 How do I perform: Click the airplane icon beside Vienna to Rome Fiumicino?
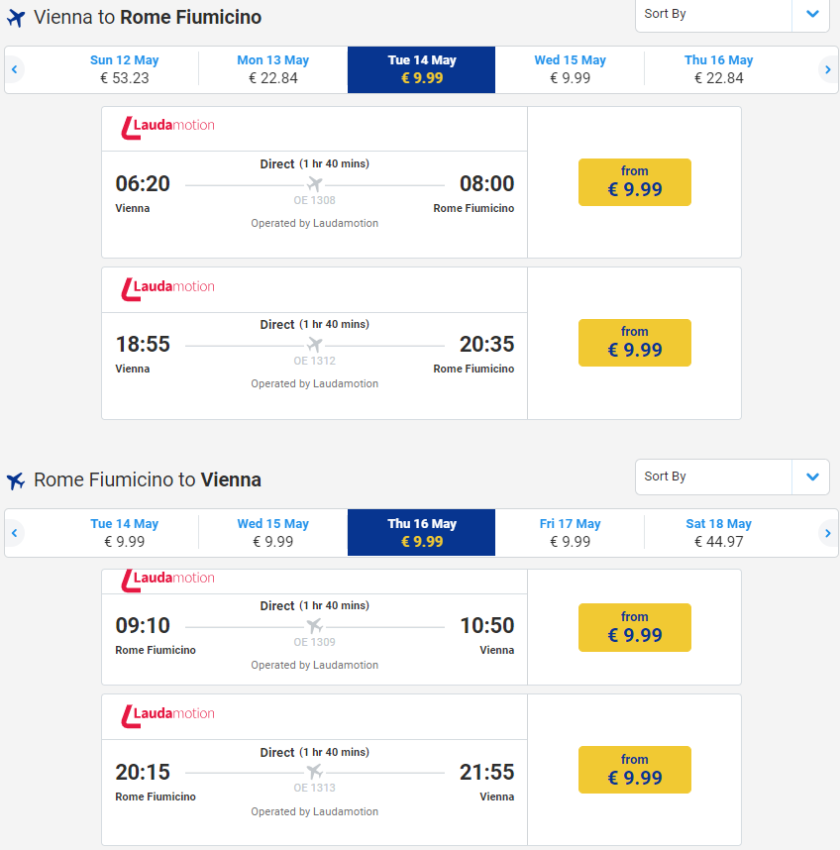click(x=15, y=18)
